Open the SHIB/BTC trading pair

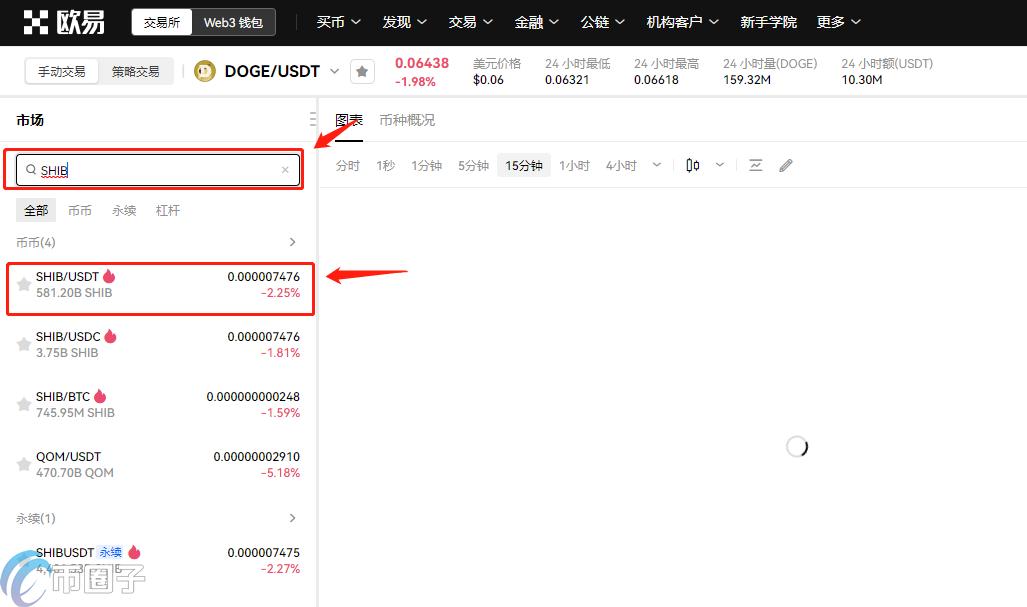[158, 404]
